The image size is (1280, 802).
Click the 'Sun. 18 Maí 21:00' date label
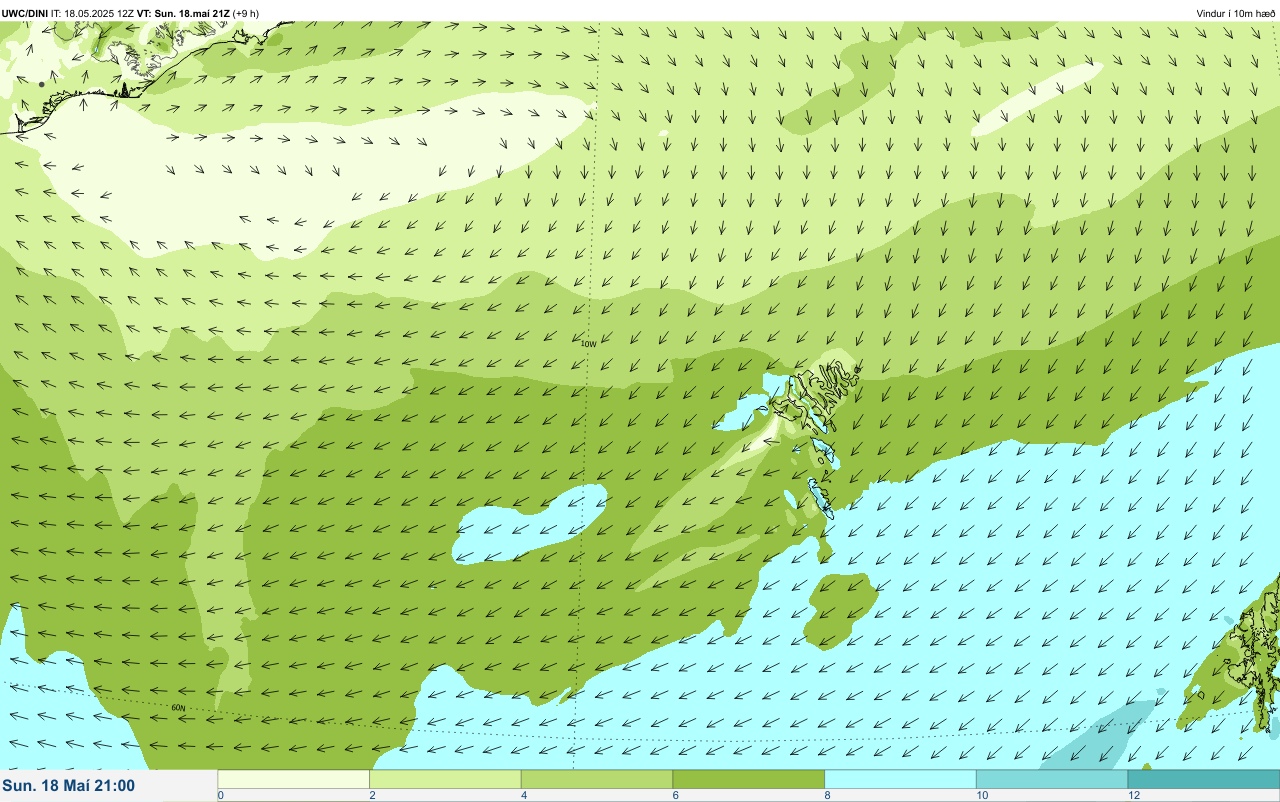[x=69, y=786]
